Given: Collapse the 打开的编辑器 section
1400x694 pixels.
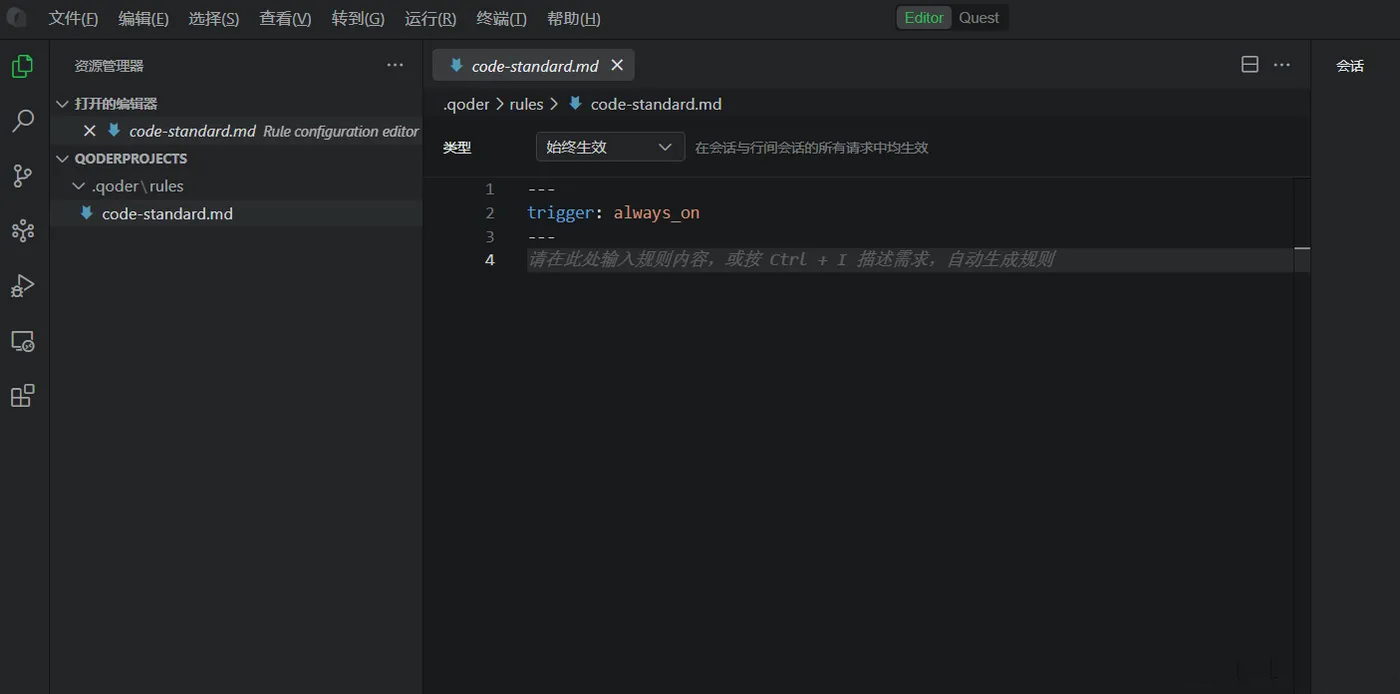Looking at the screenshot, I should coord(62,103).
